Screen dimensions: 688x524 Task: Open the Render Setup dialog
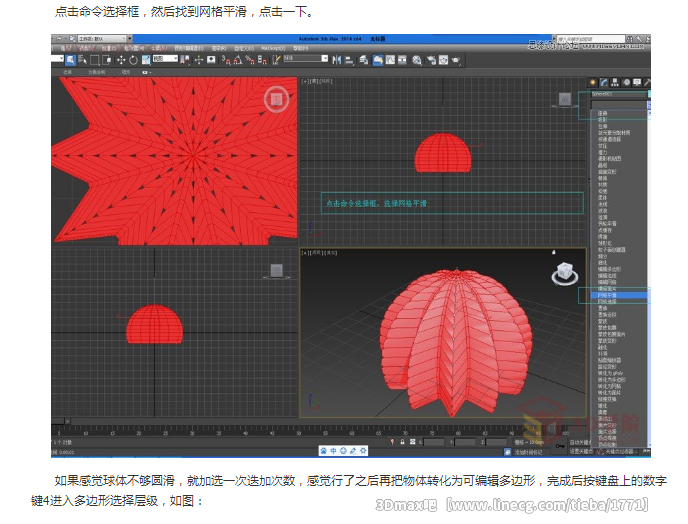[x=431, y=60]
